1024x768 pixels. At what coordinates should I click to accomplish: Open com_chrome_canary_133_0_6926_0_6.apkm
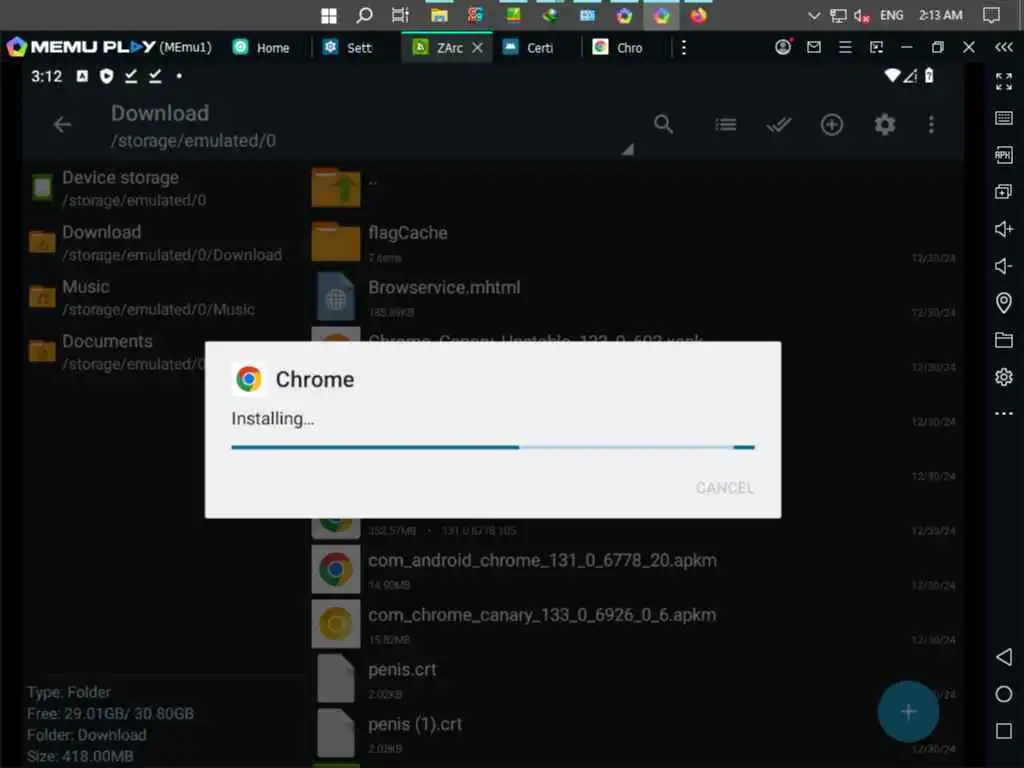(633, 624)
